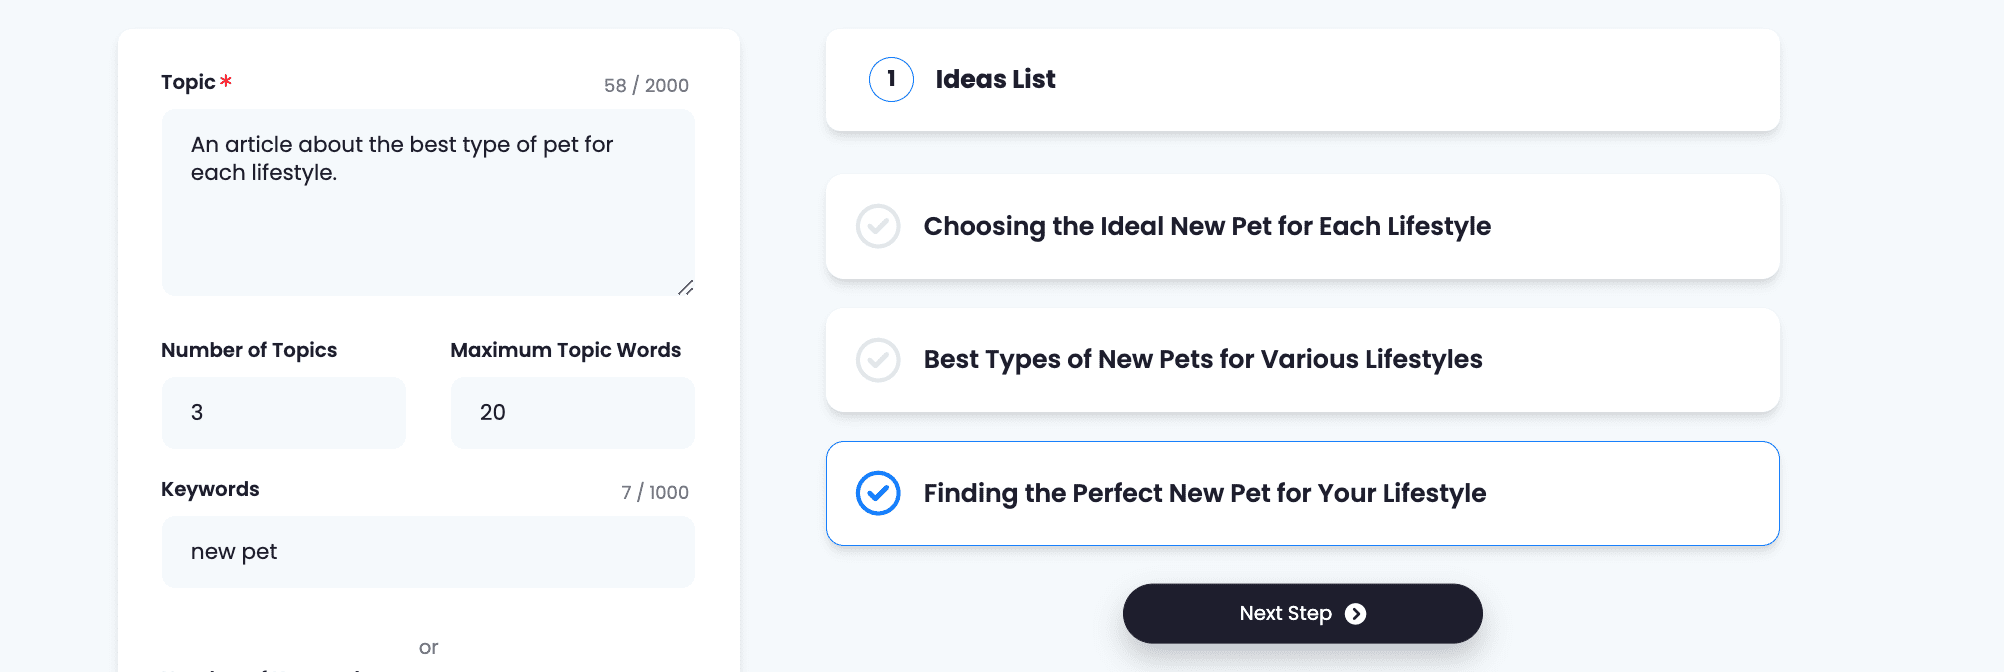
Task: Click the Ideas List heading text
Action: (995, 80)
